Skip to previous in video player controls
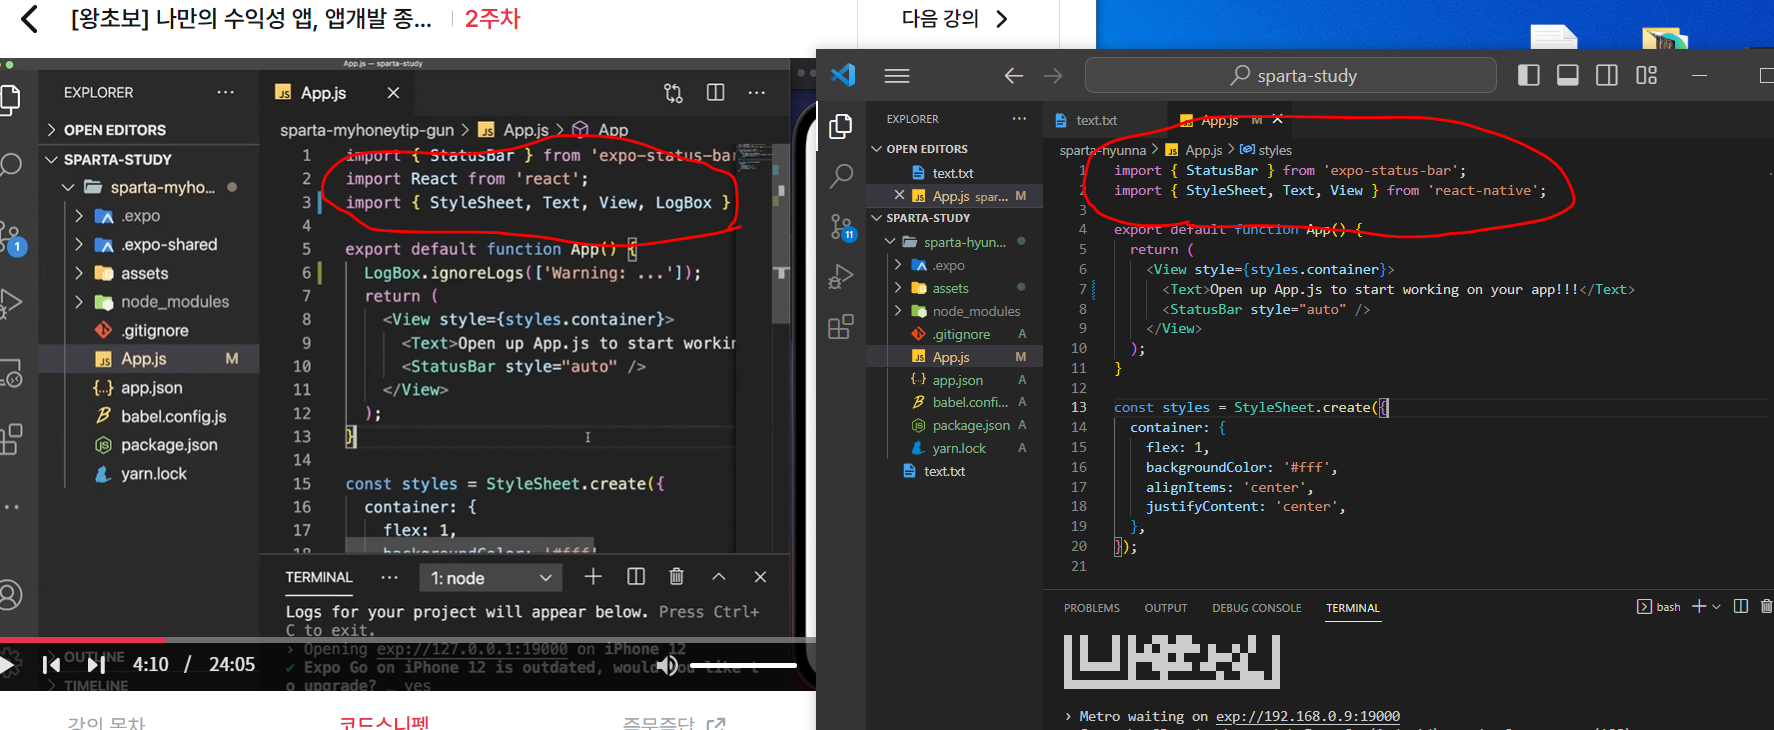Image resolution: width=1774 pixels, height=730 pixels. (52, 664)
